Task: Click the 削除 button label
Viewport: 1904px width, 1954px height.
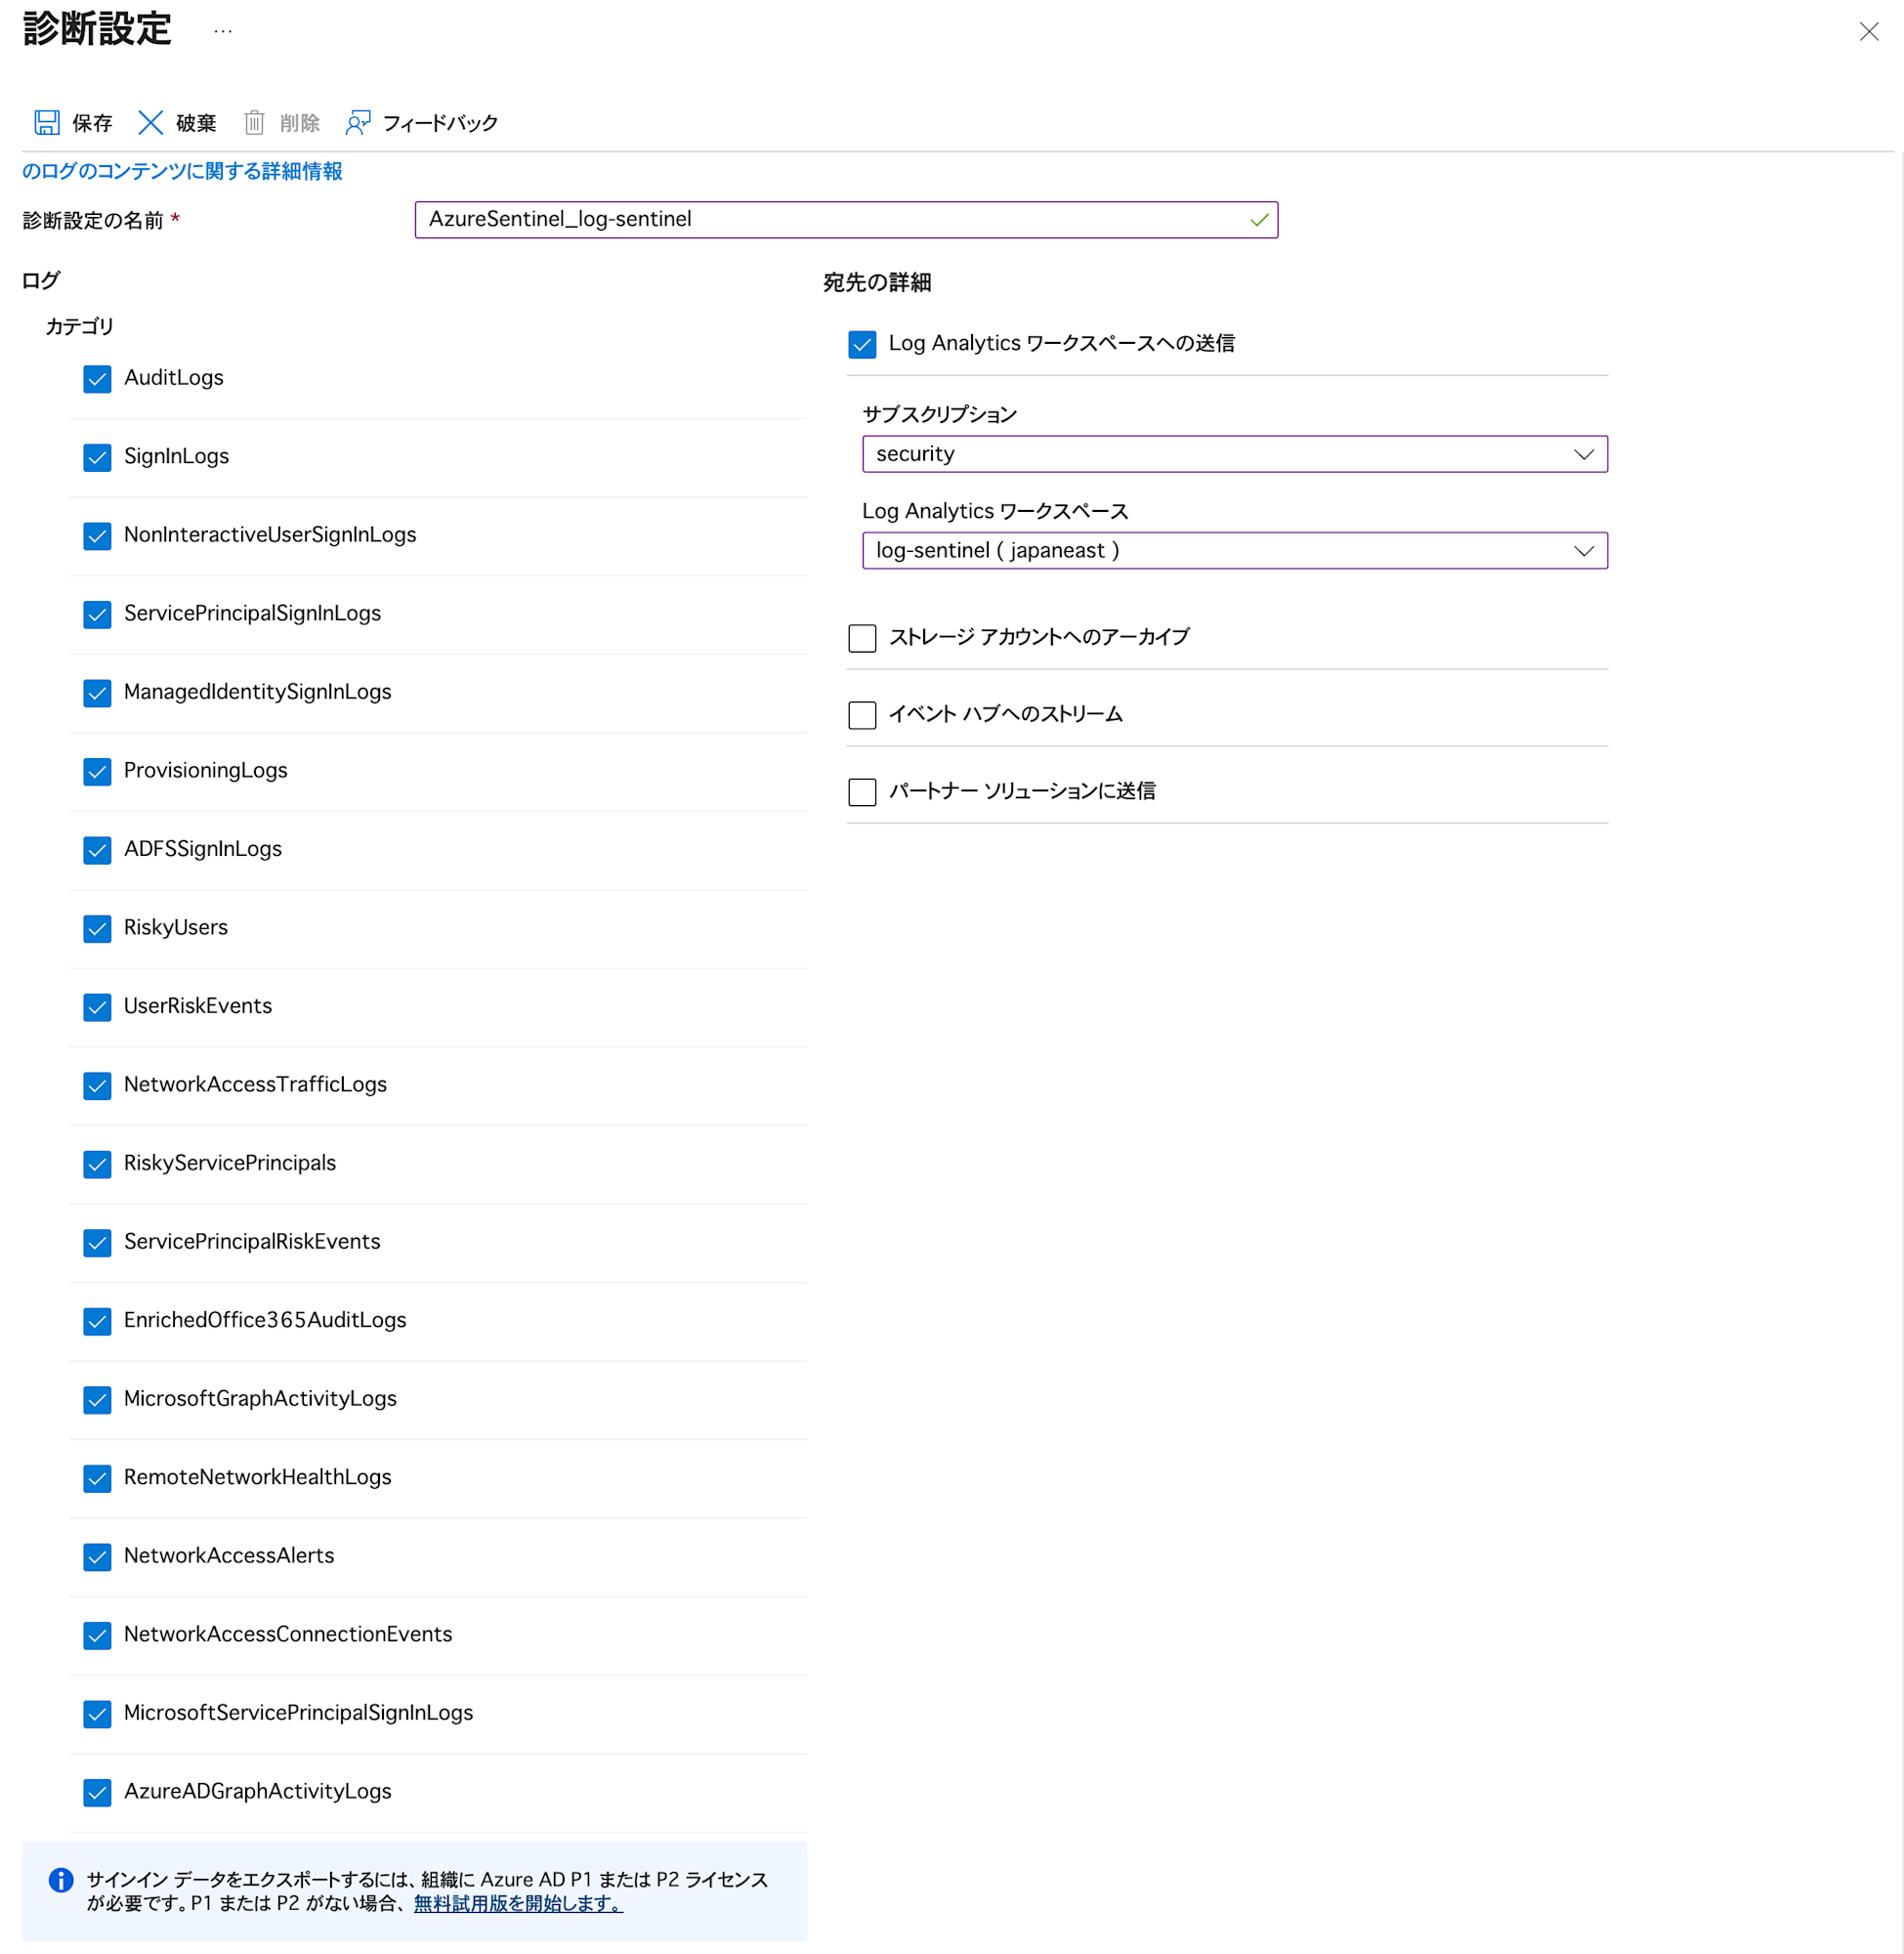Action: (x=300, y=123)
